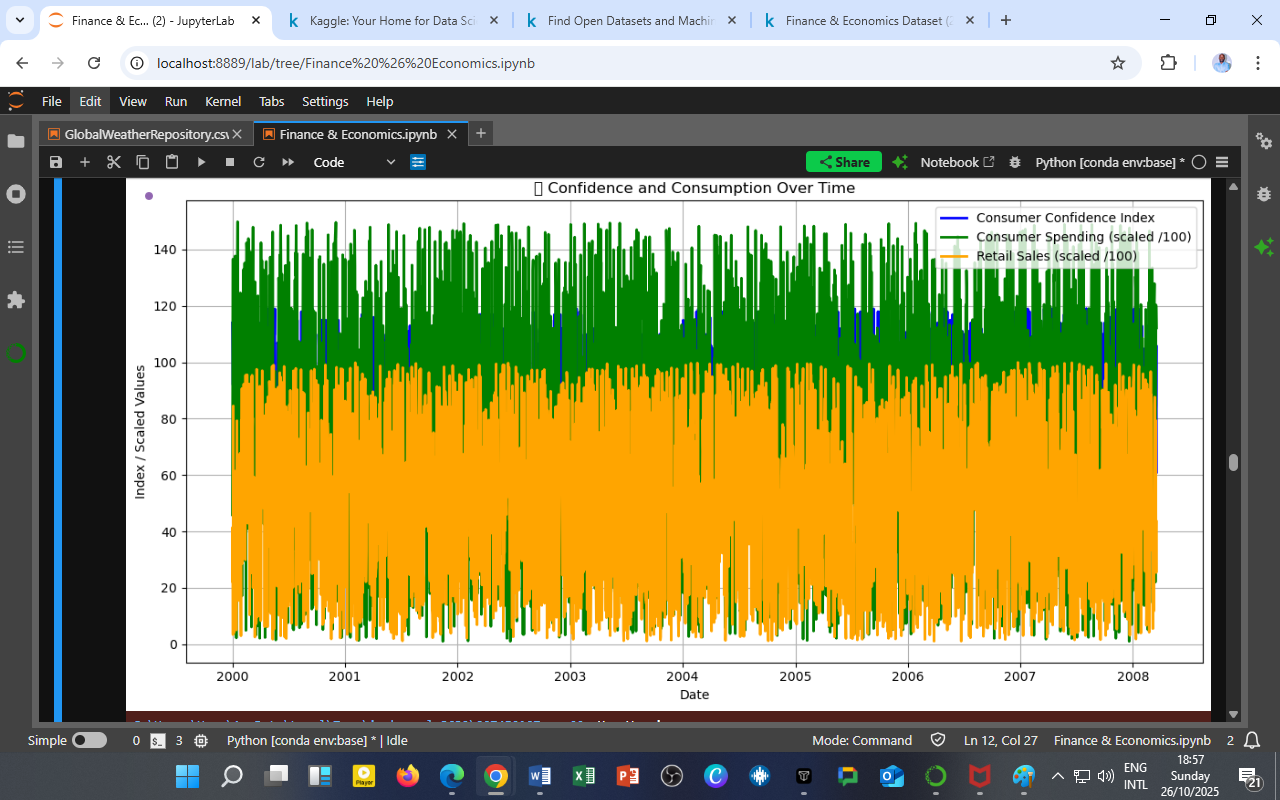Viewport: 1280px width, 800px height.
Task: Toggle the Property Inspector gears panel
Action: coord(1264,141)
